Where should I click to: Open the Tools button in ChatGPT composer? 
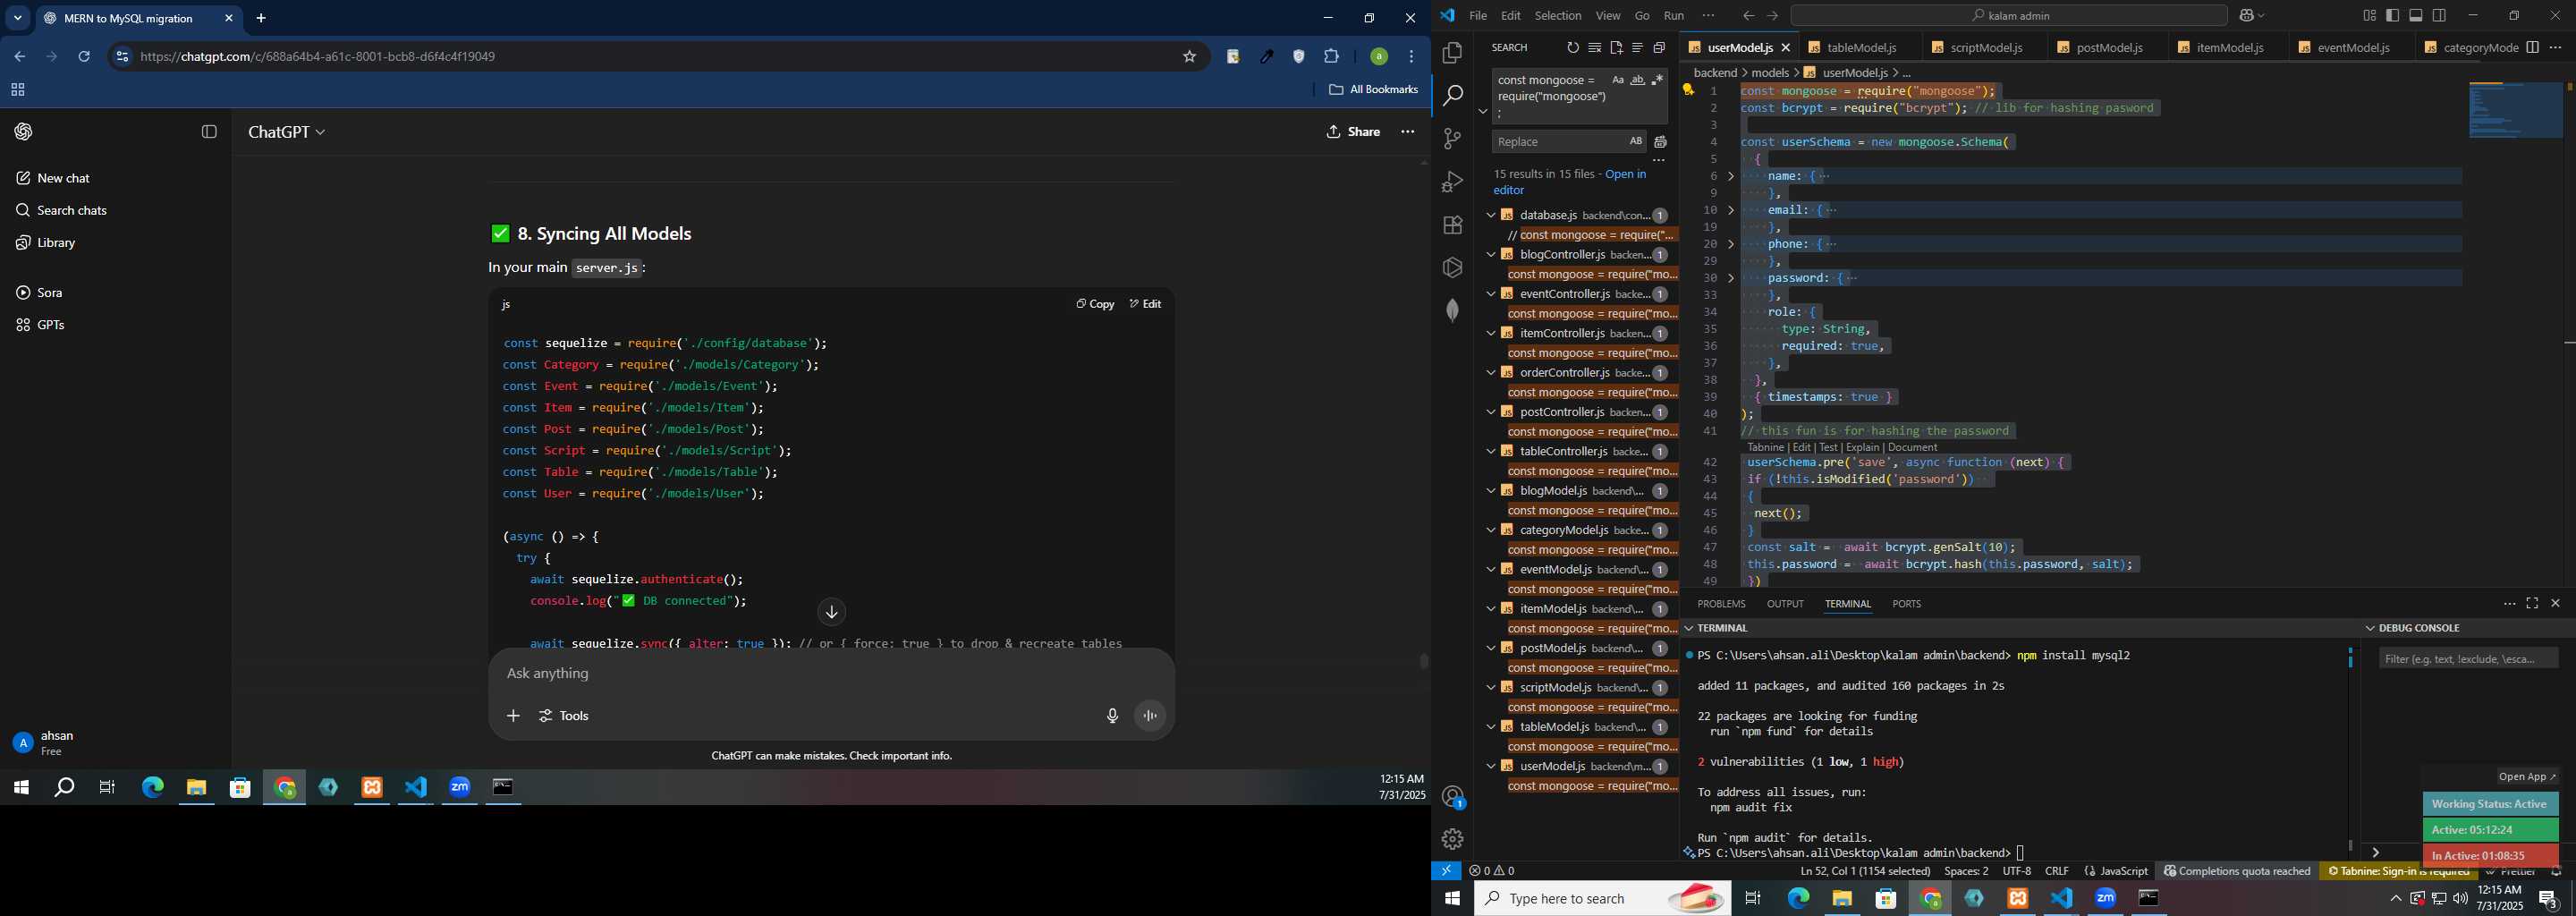(x=565, y=716)
